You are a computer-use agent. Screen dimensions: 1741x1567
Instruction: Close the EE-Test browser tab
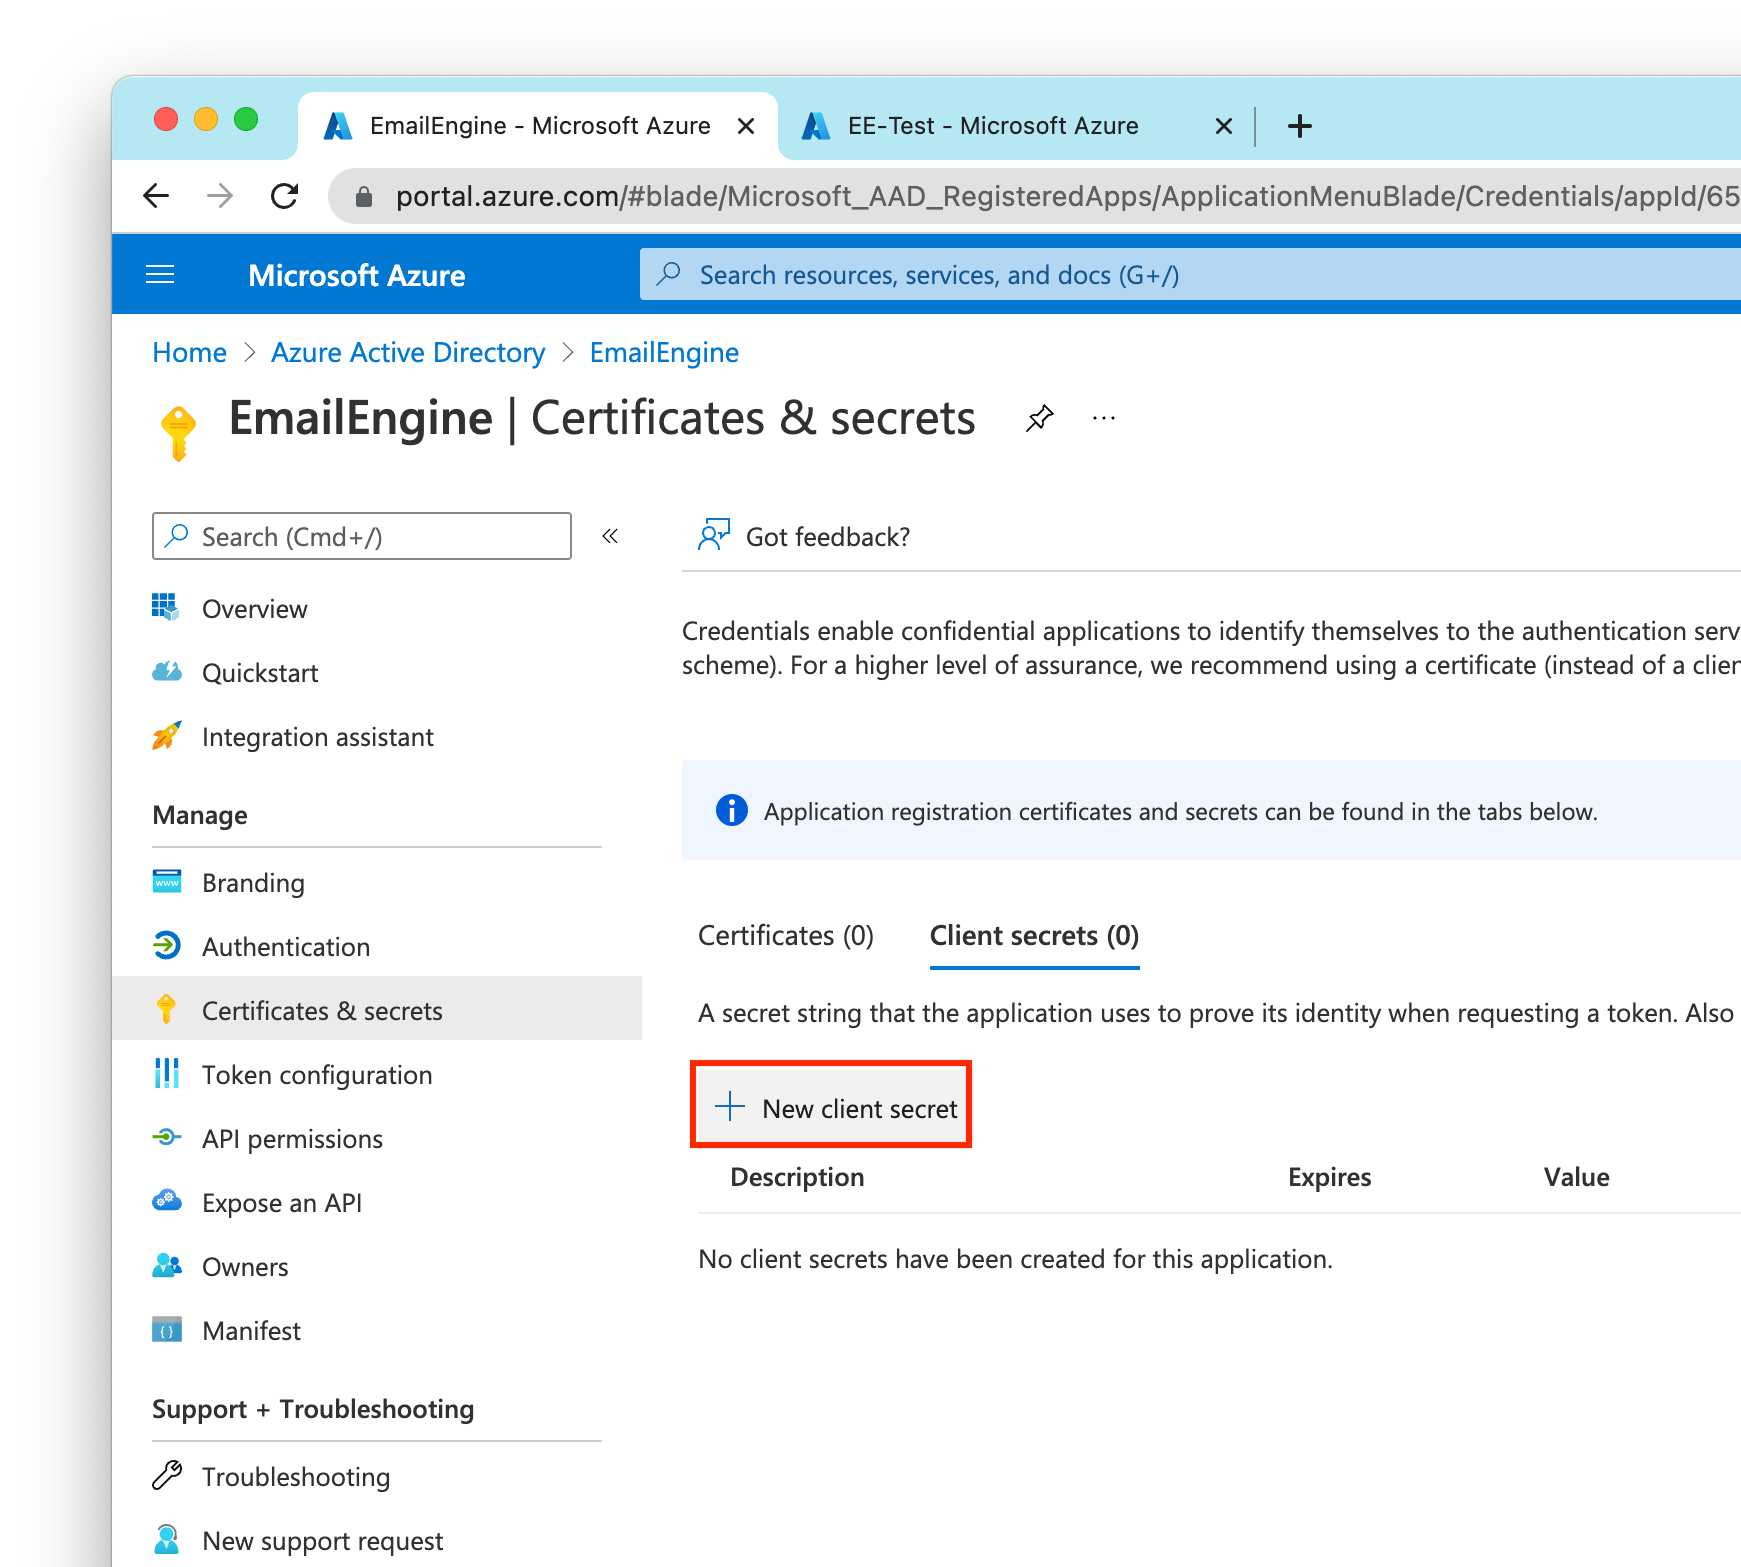(x=1224, y=126)
